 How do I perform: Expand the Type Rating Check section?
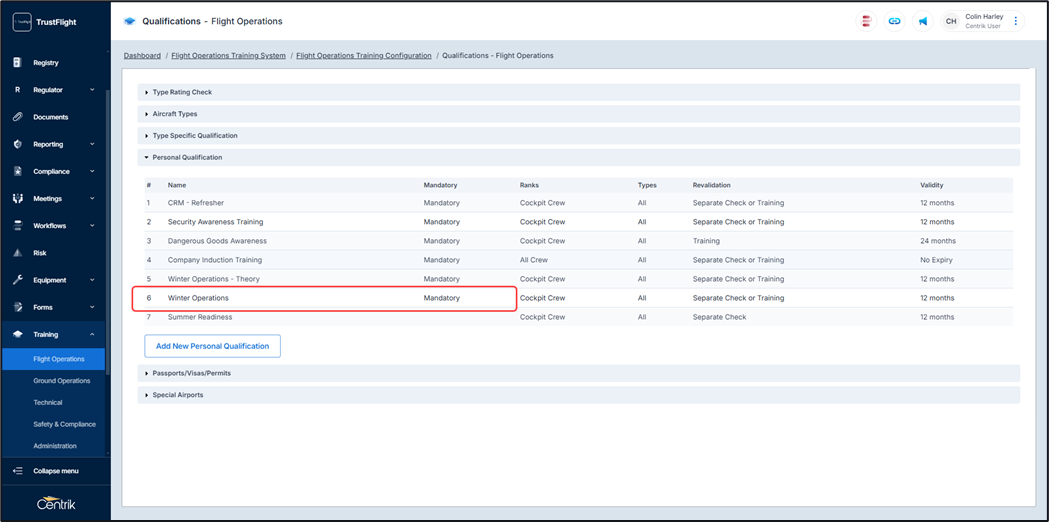point(182,92)
